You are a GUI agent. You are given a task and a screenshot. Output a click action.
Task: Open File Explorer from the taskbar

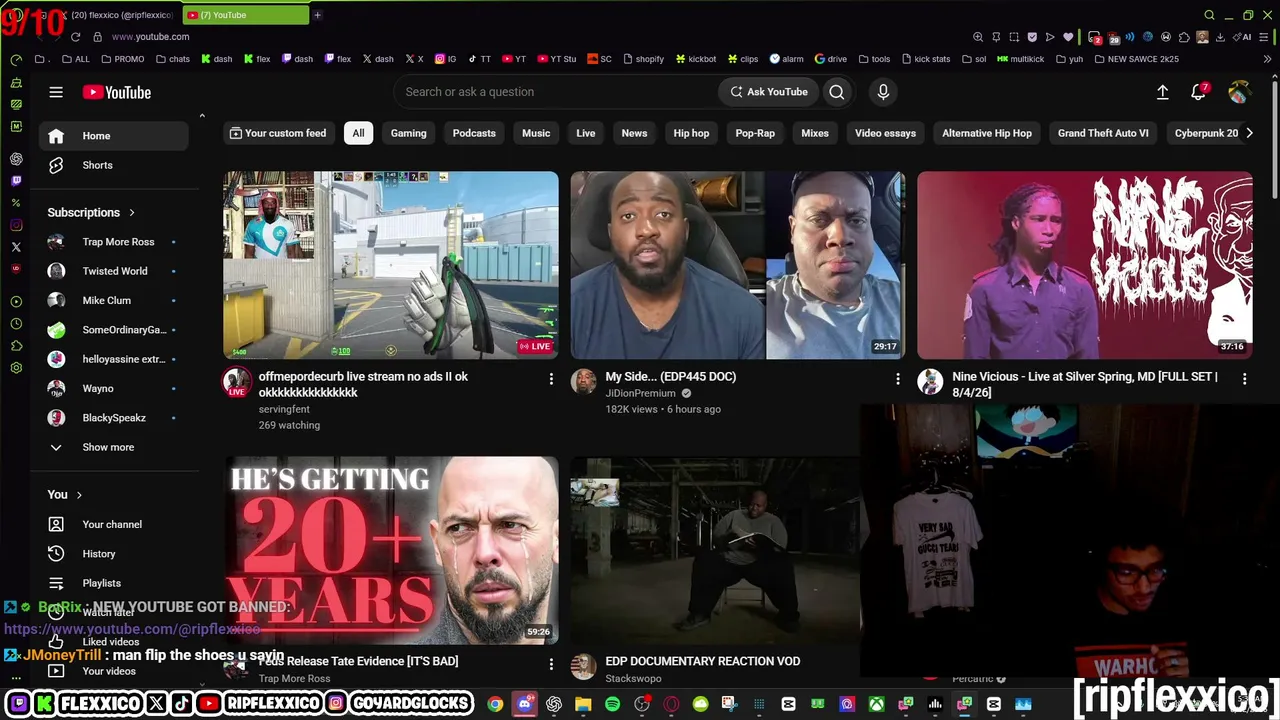(583, 704)
